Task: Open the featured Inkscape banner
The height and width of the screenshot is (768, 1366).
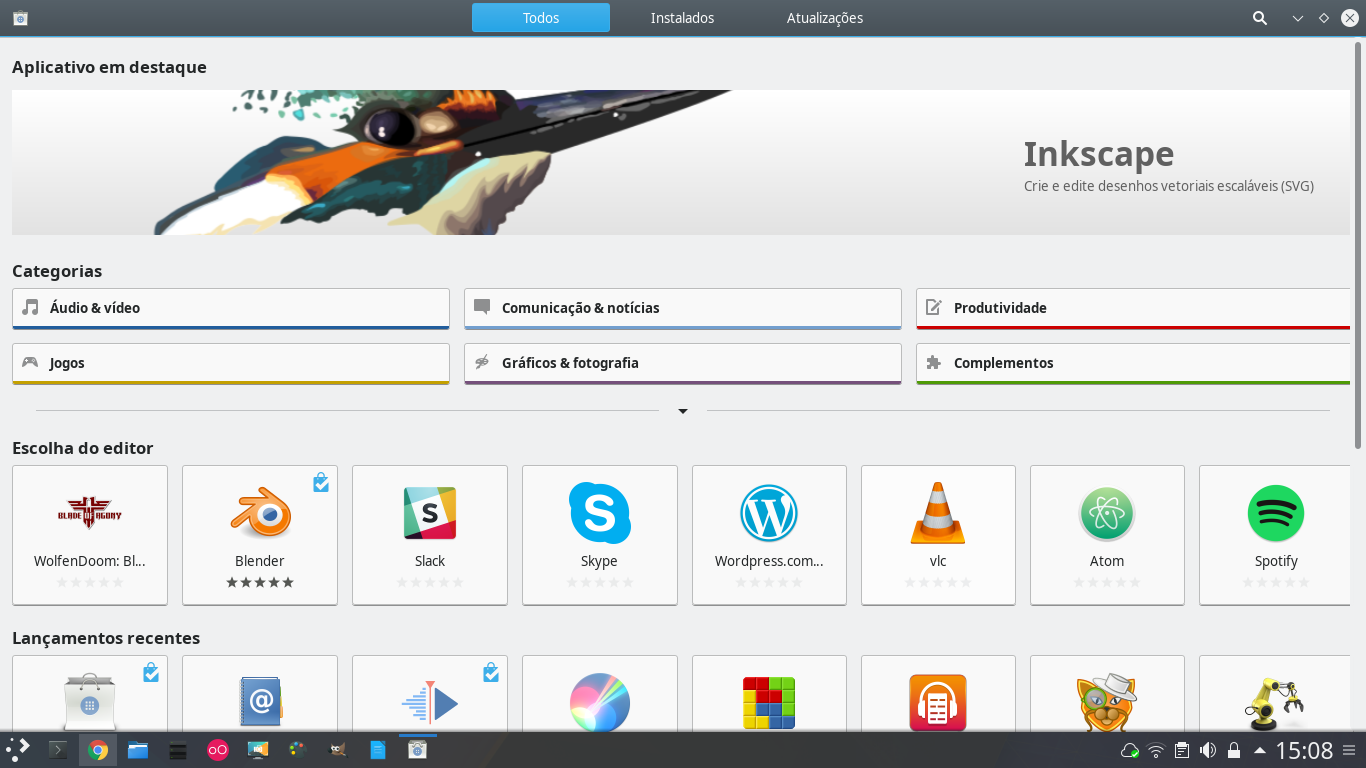Action: [681, 162]
